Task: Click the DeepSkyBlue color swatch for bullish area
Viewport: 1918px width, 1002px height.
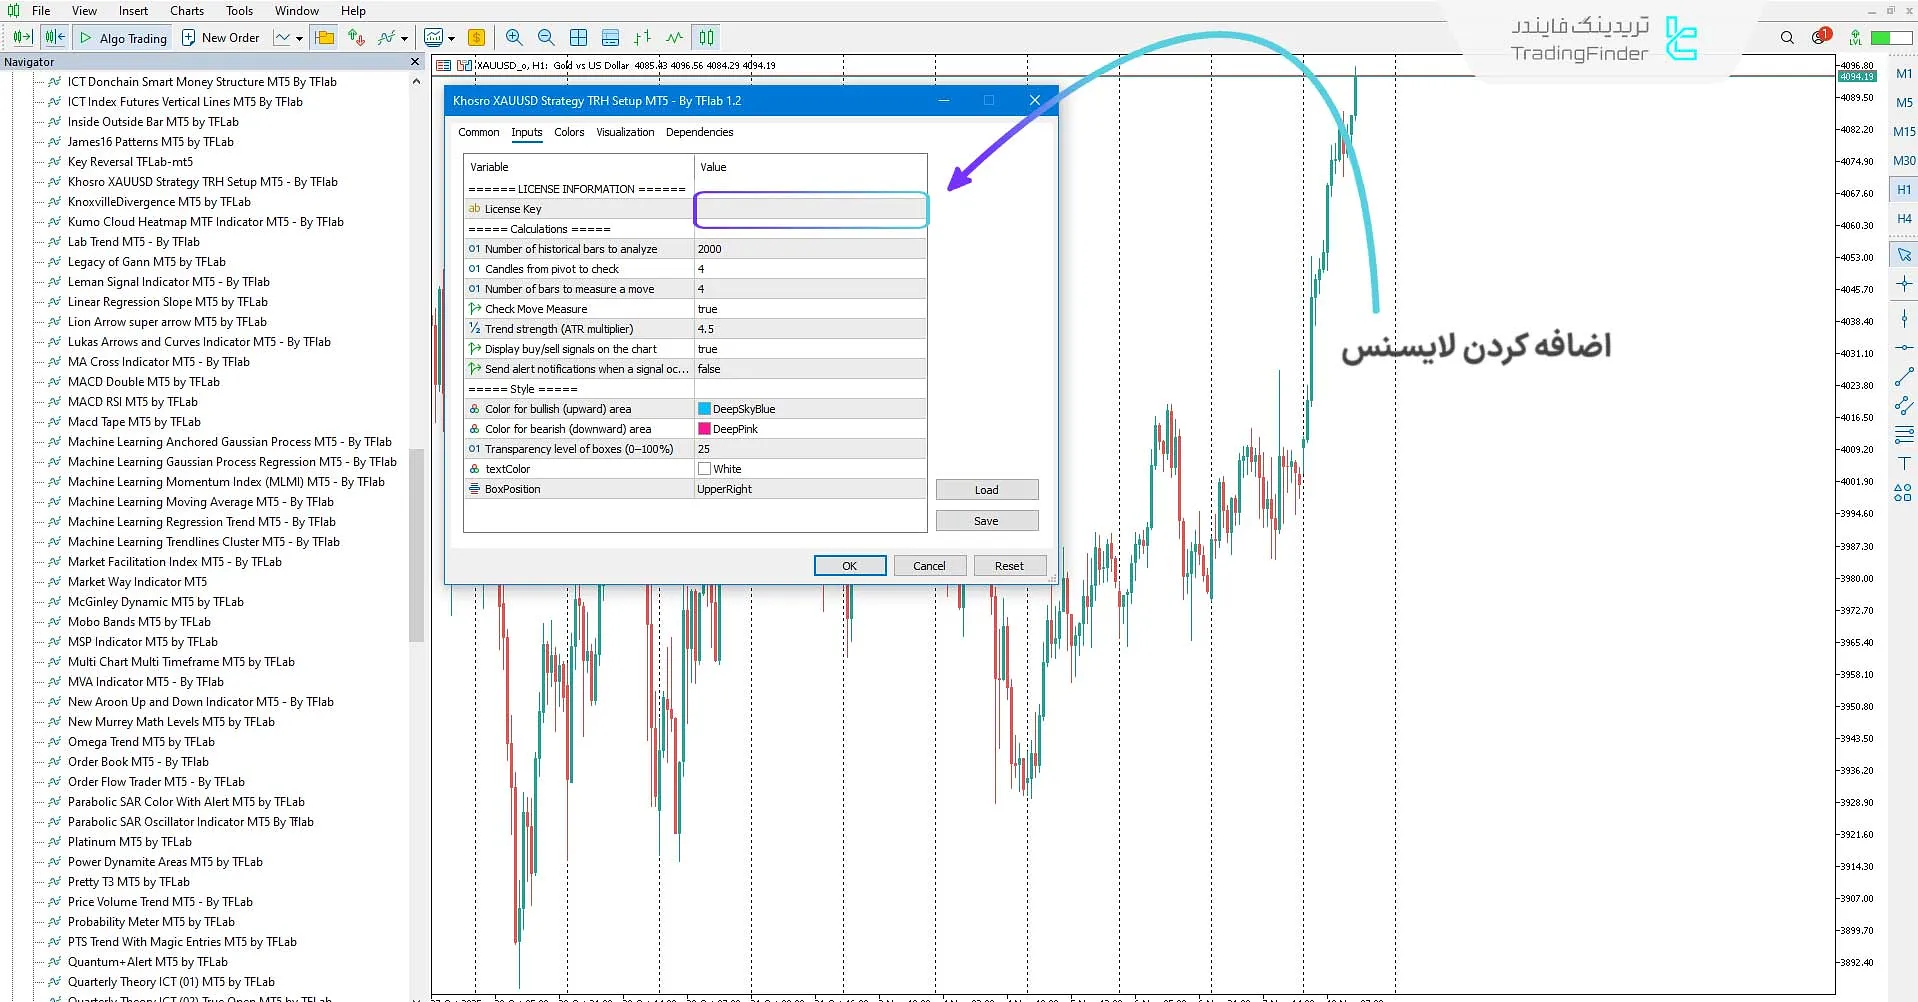Action: 705,408
